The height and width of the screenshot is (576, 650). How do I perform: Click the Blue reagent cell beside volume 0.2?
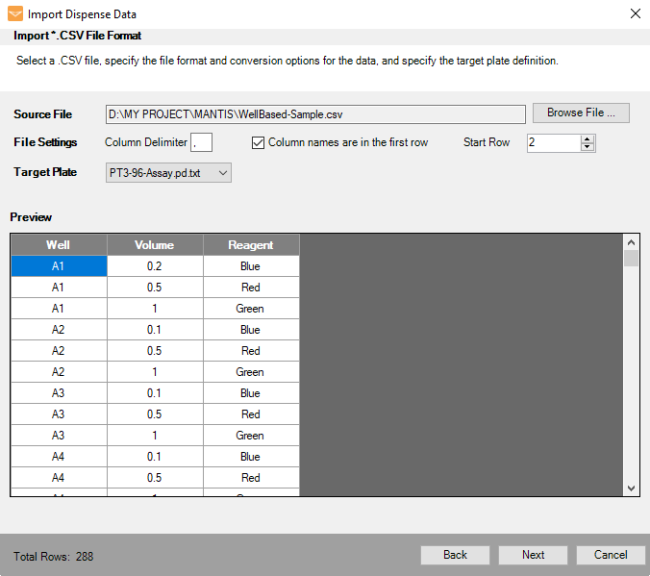pos(251,266)
